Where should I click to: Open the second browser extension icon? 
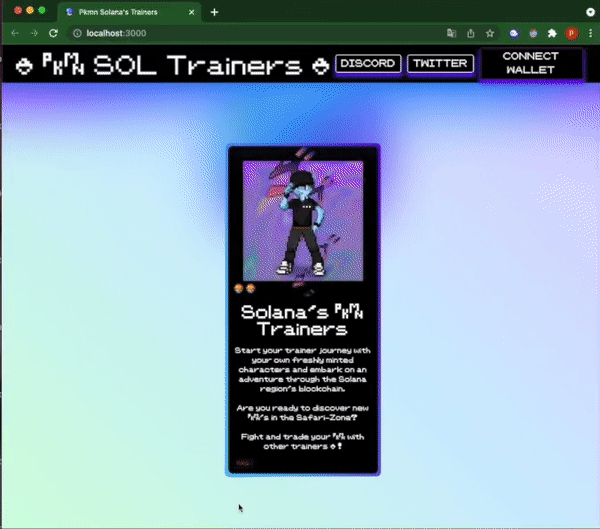[x=533, y=34]
